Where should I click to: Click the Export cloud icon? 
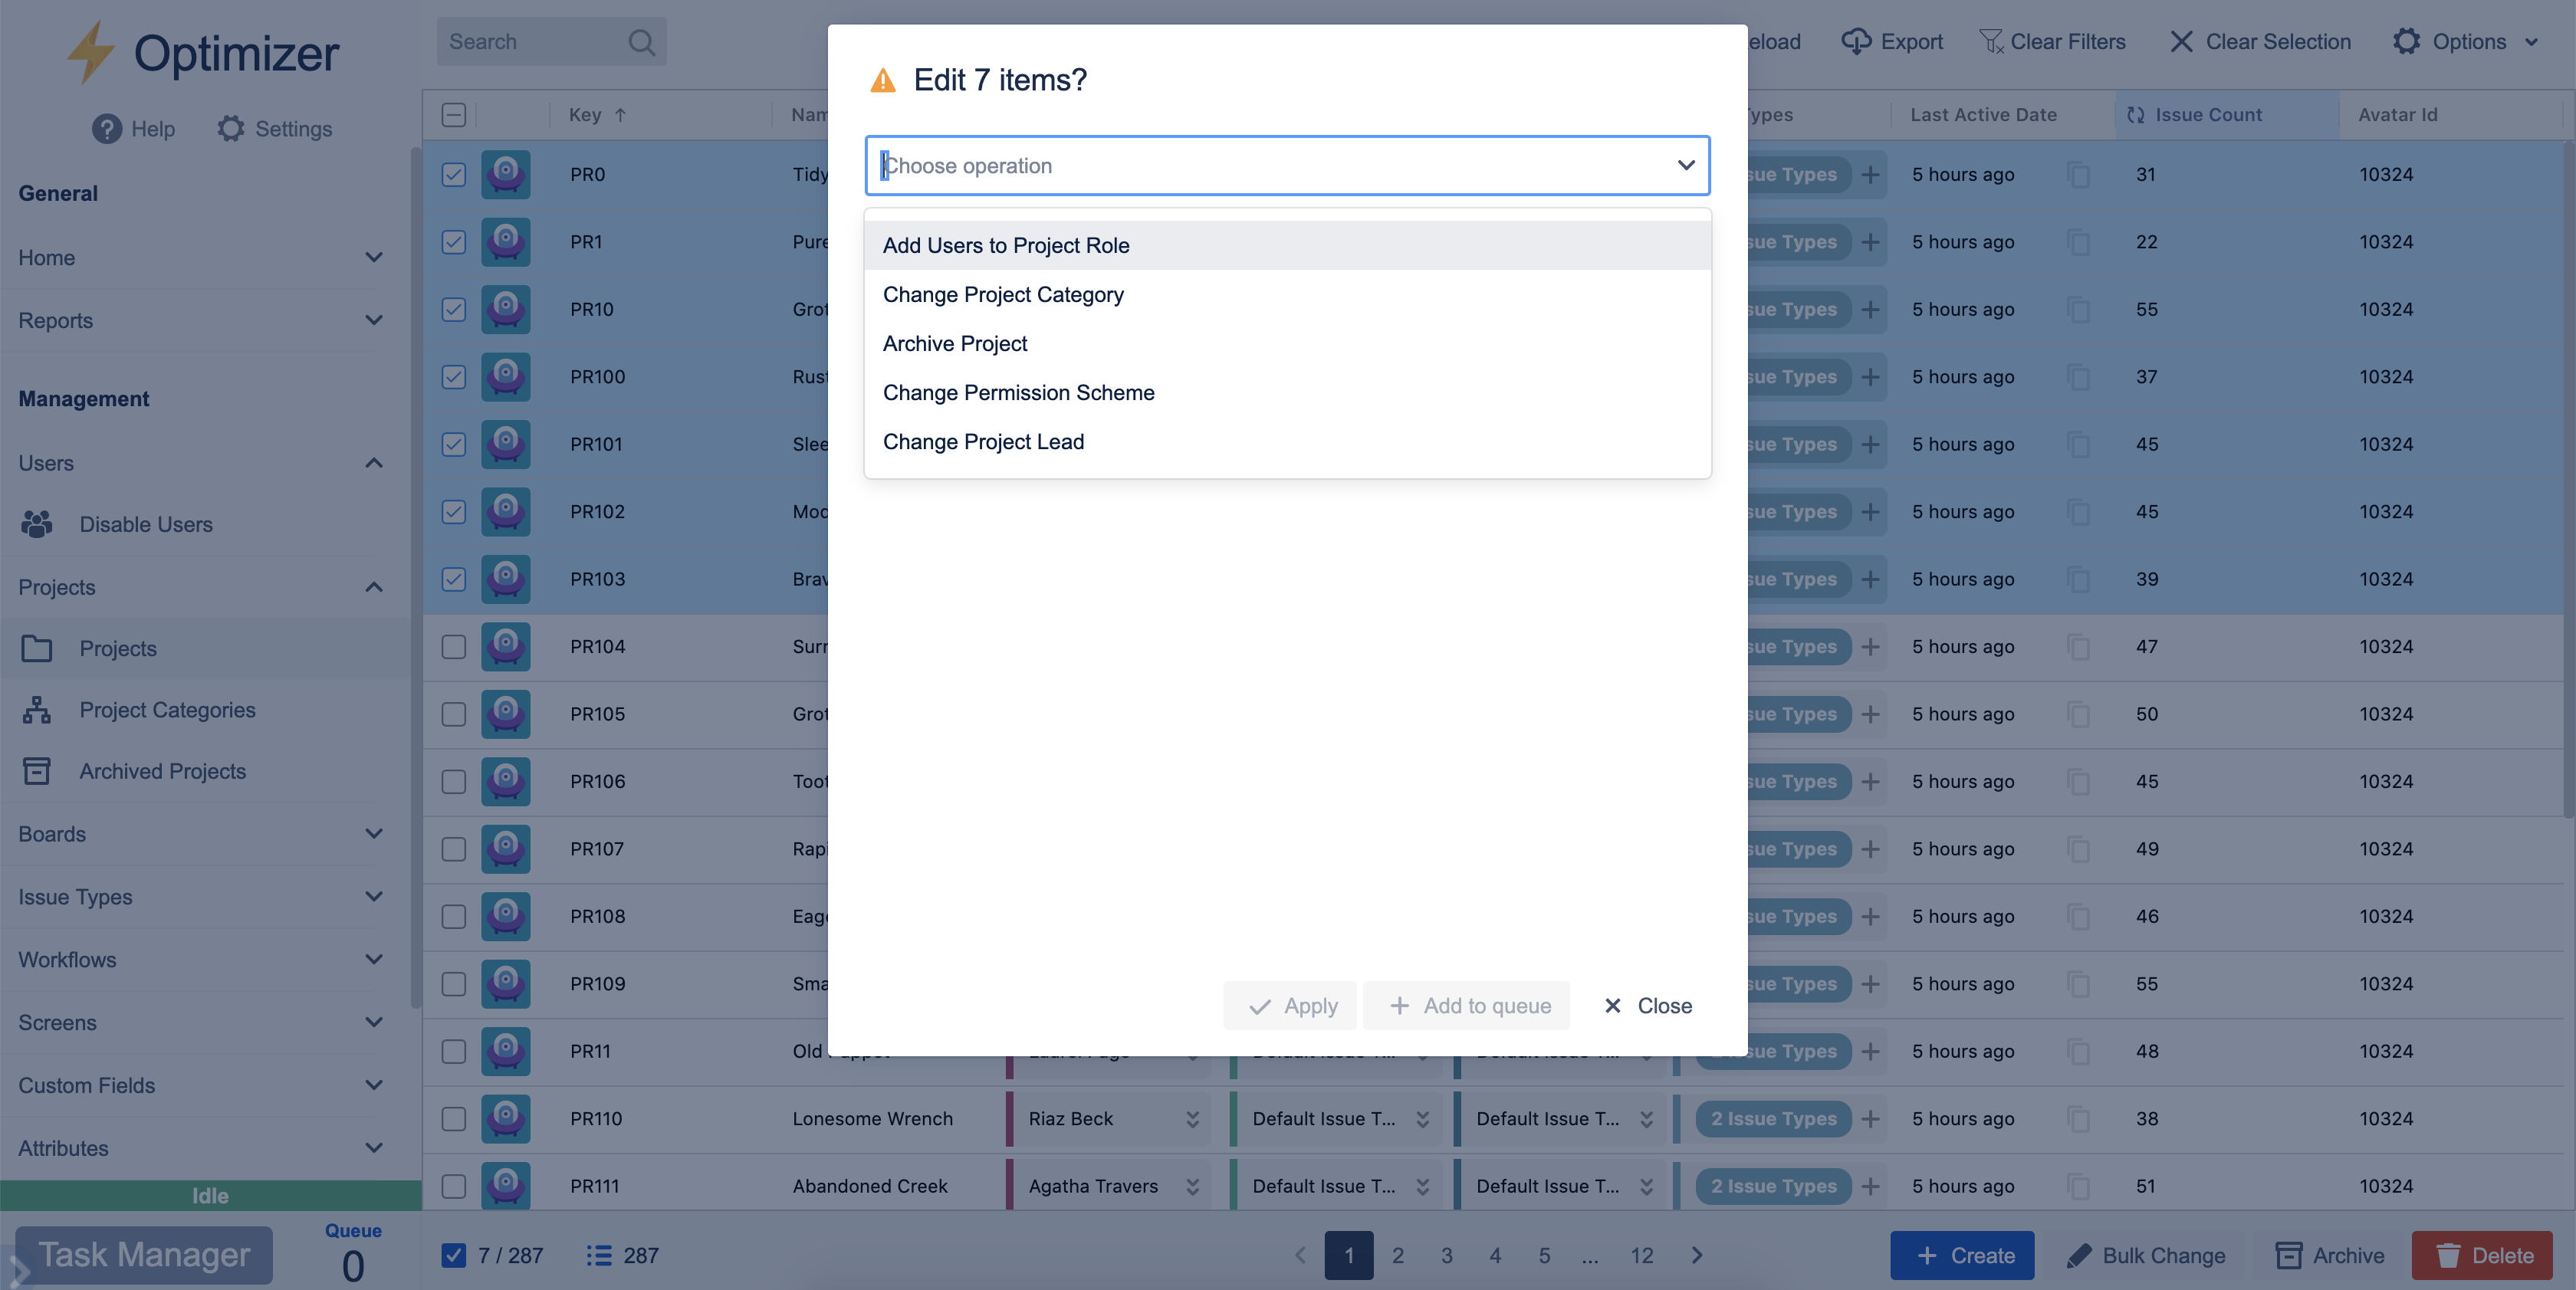pos(1856,41)
